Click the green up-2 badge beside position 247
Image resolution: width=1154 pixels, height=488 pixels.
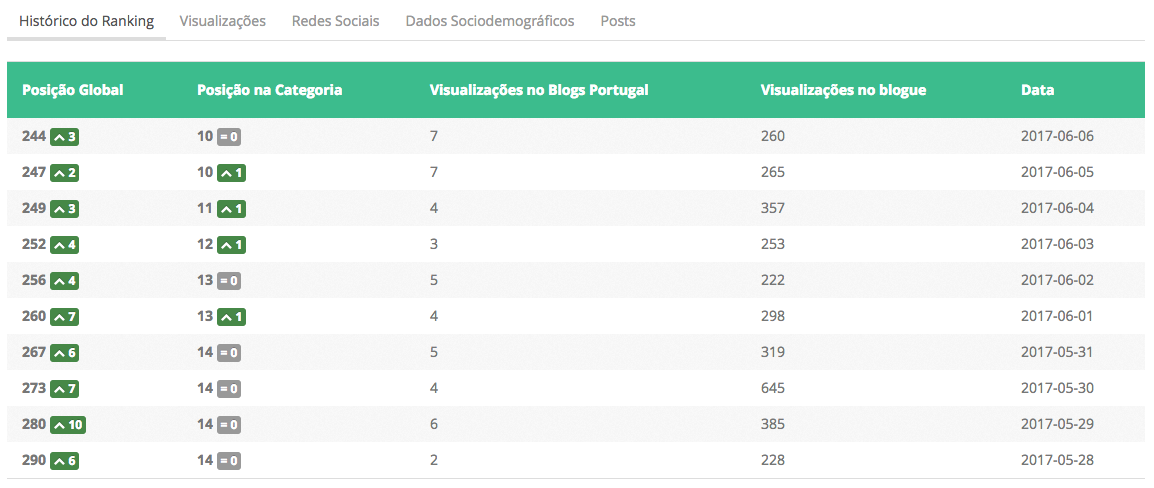tap(64, 172)
